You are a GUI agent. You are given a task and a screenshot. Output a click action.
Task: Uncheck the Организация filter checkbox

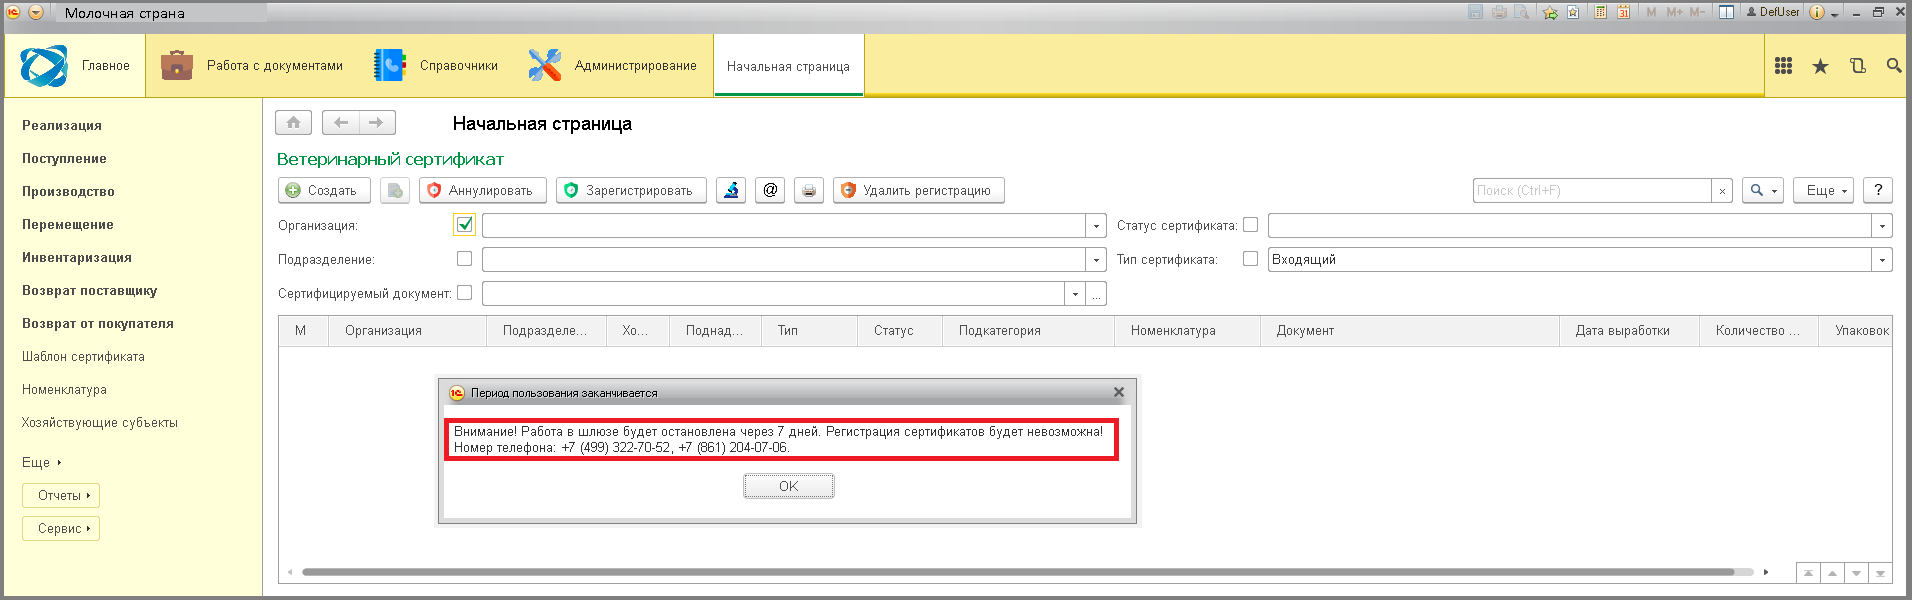(x=464, y=224)
